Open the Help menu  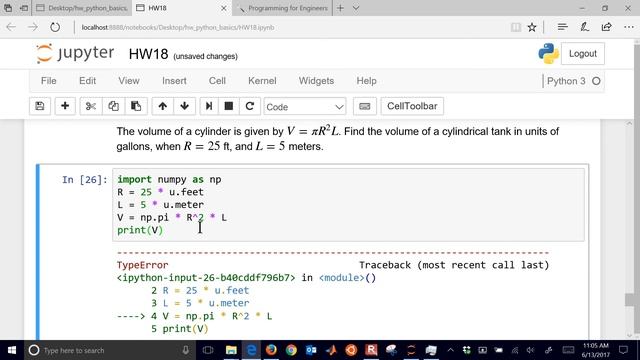coord(367,81)
